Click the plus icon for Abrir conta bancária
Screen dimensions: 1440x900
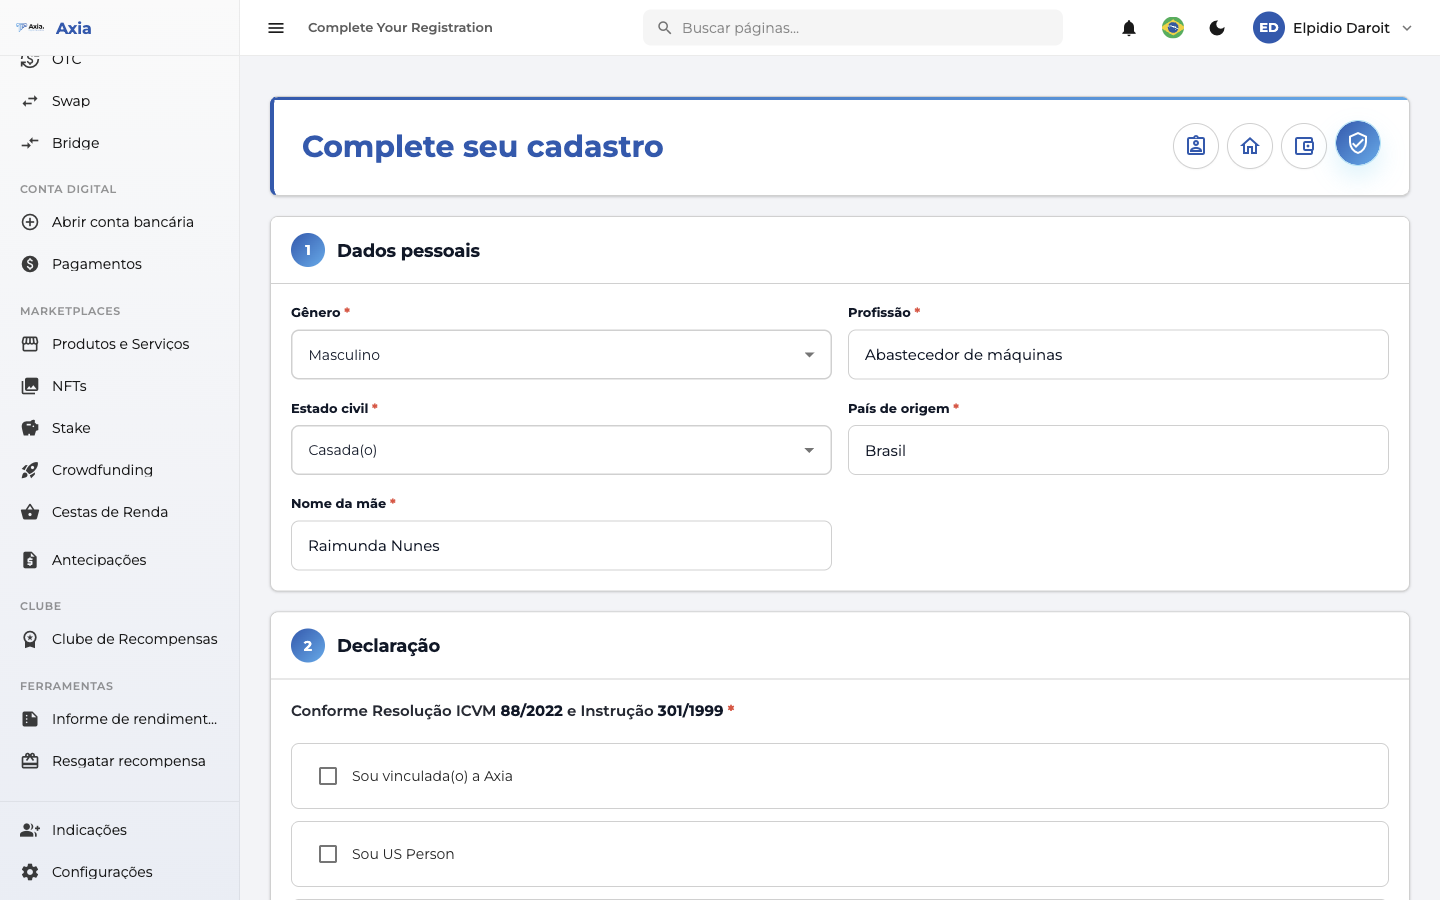tap(30, 222)
